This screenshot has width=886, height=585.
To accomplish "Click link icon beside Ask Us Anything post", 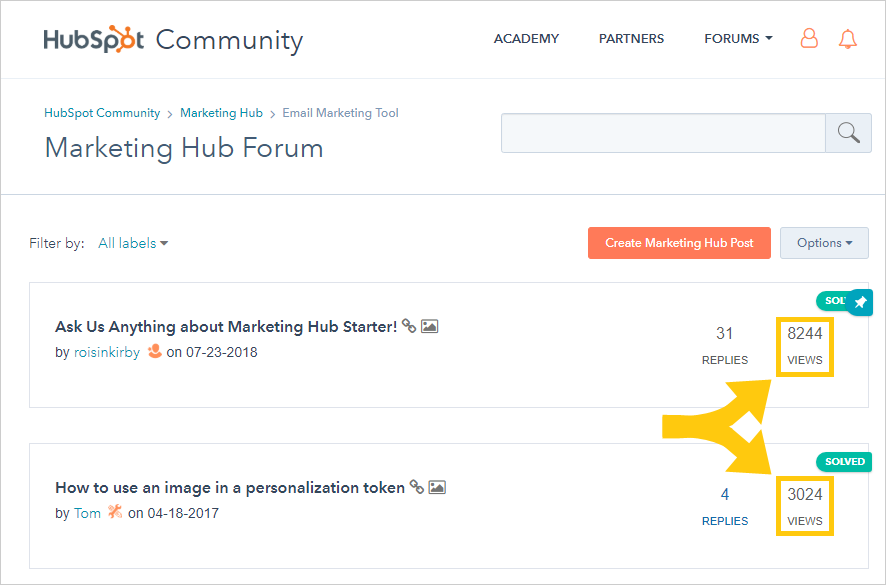I will tap(409, 326).
